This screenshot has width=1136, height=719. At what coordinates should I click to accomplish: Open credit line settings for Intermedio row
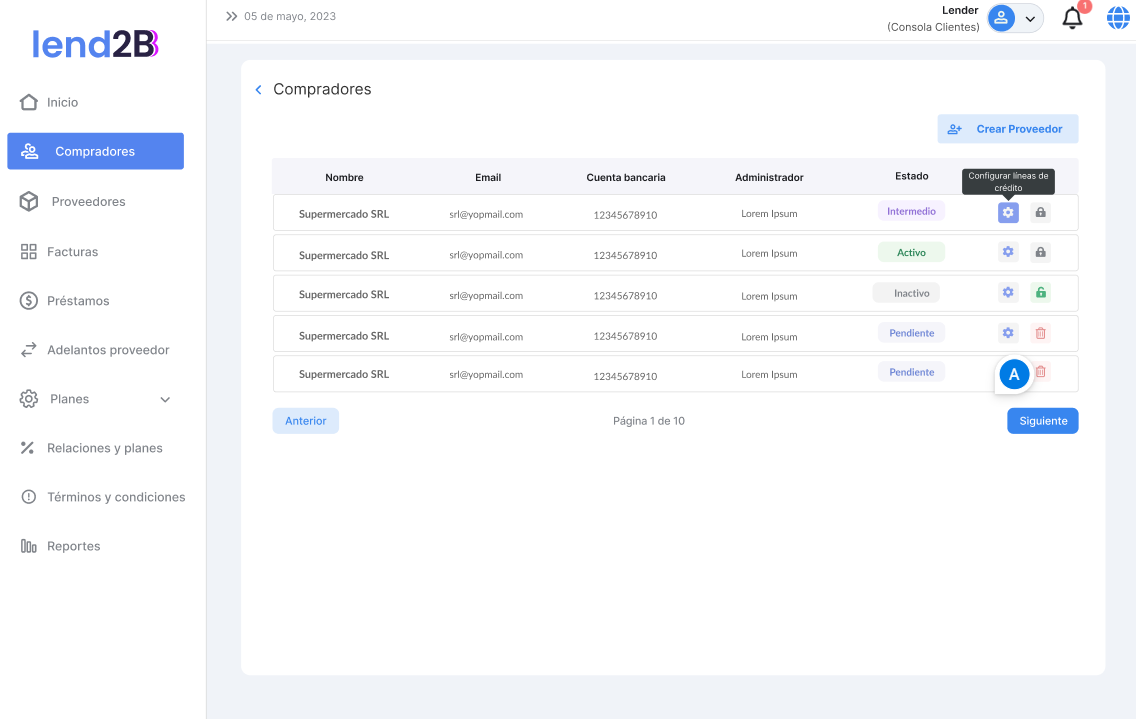pos(1008,212)
